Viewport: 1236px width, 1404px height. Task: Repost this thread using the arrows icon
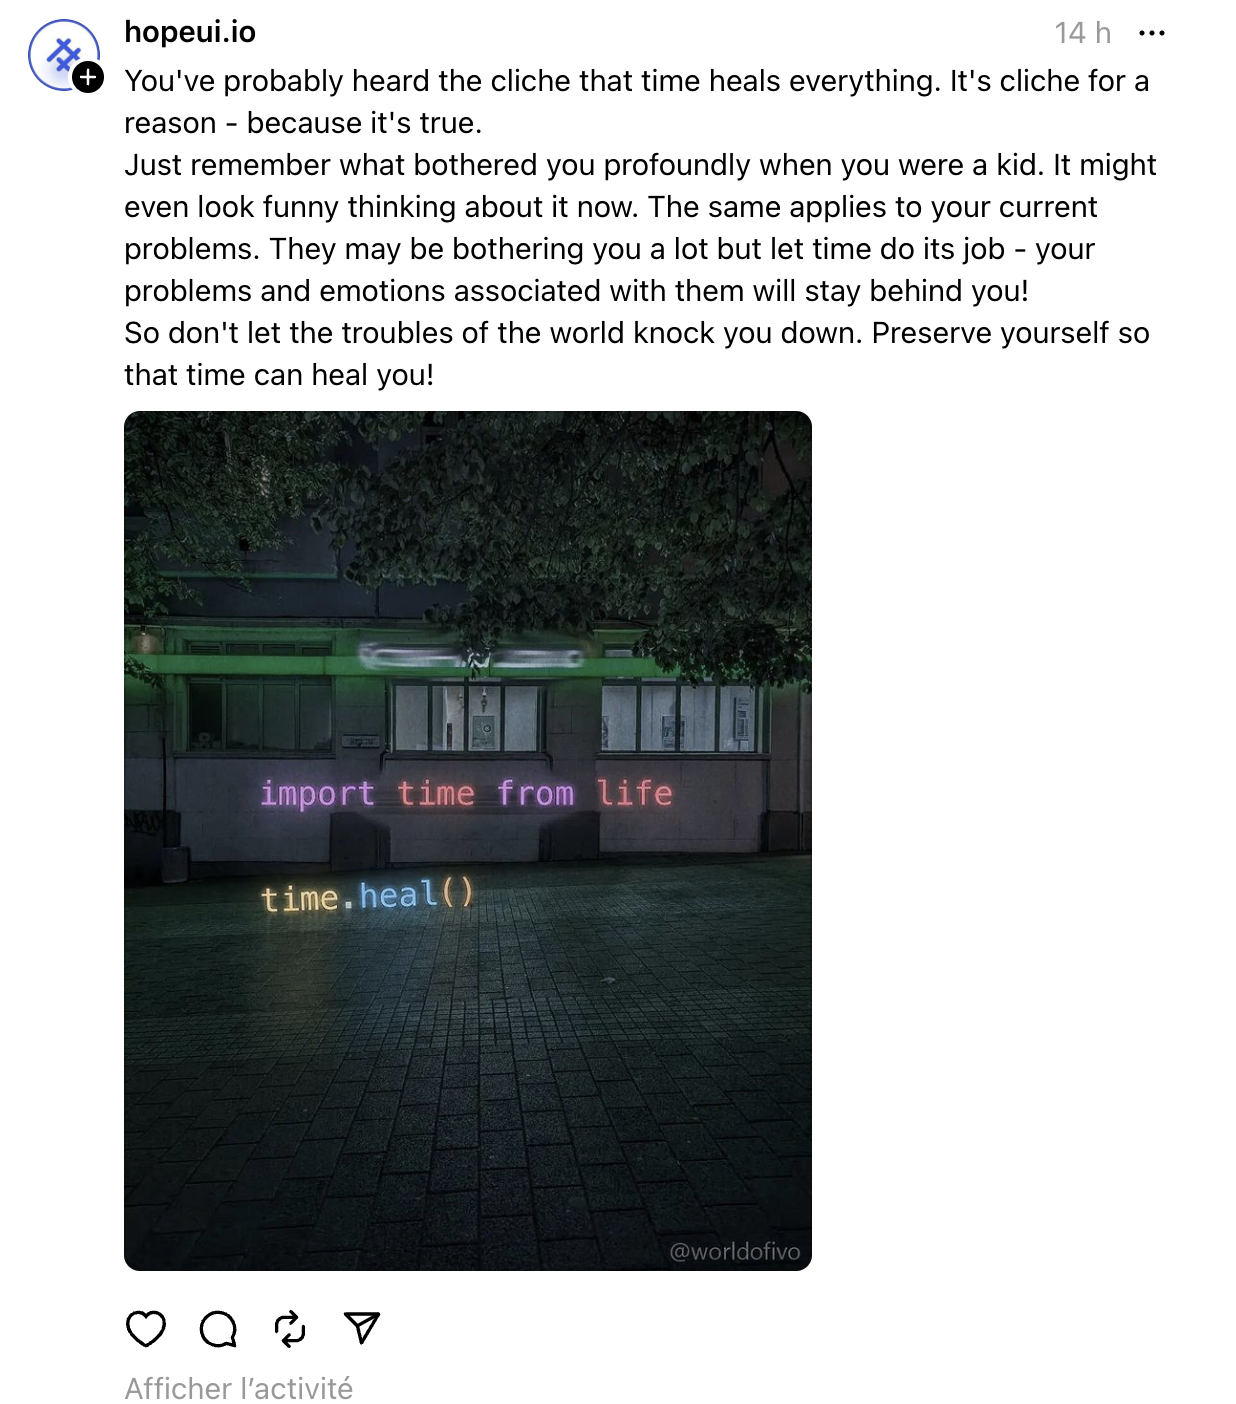point(290,1329)
